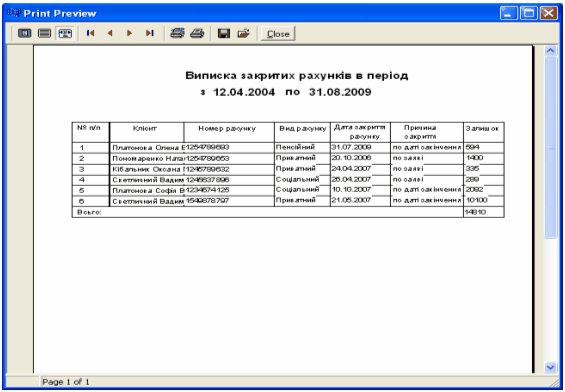Viewport: 565px width, 392px height.
Task: Maximize the Print Preview window
Action: tap(529, 14)
